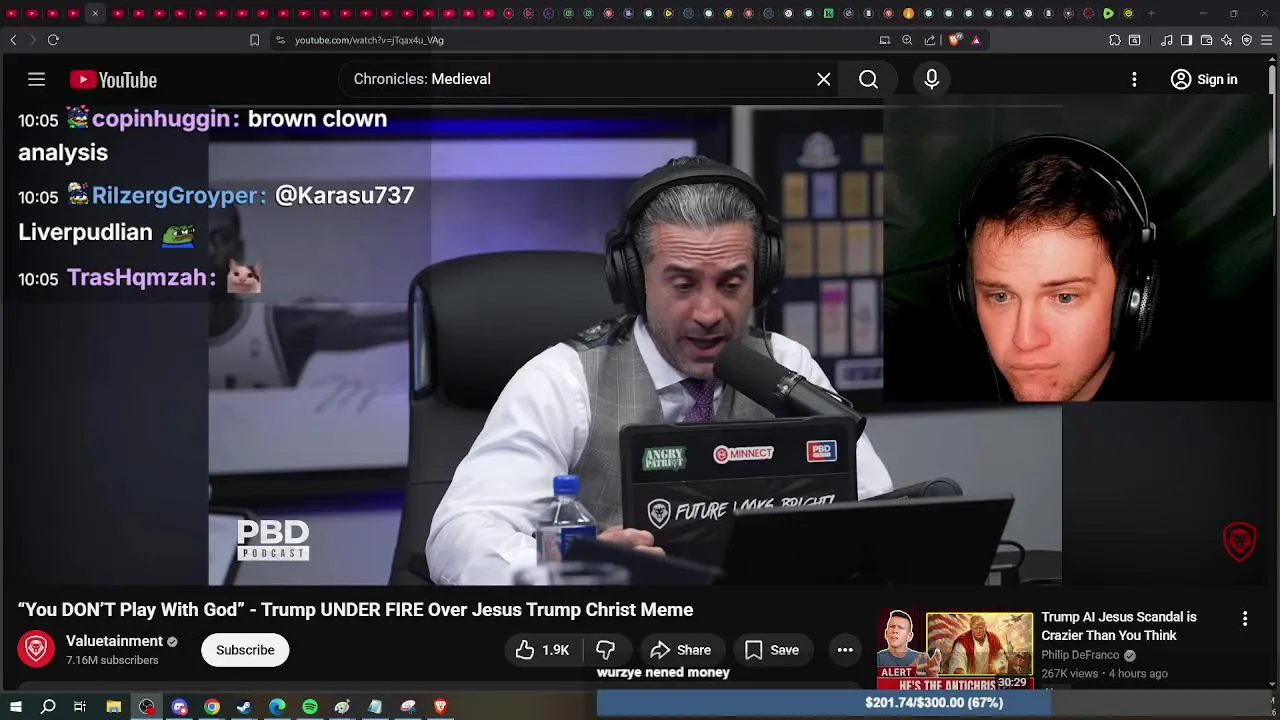Open Windows taskbar search

coord(48,707)
